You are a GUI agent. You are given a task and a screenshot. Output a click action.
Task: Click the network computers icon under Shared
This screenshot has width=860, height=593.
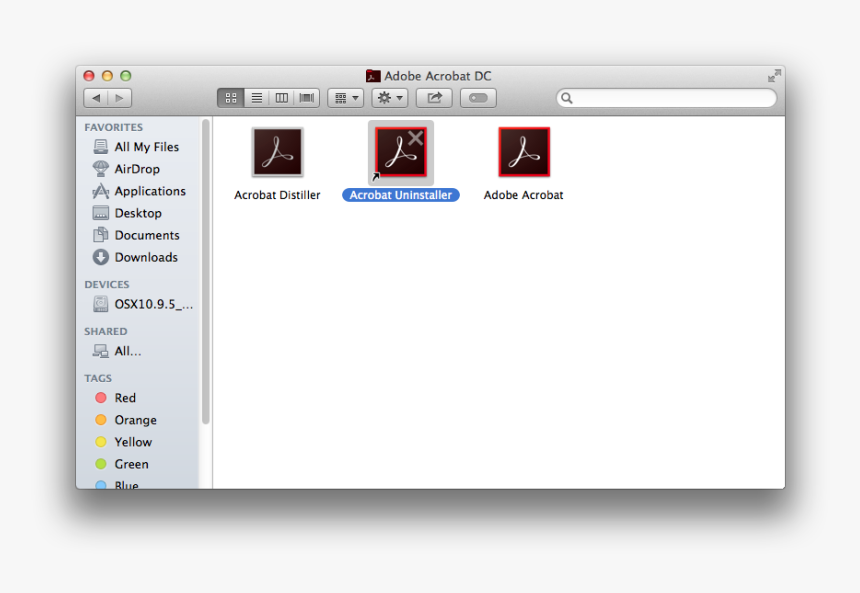coord(100,351)
